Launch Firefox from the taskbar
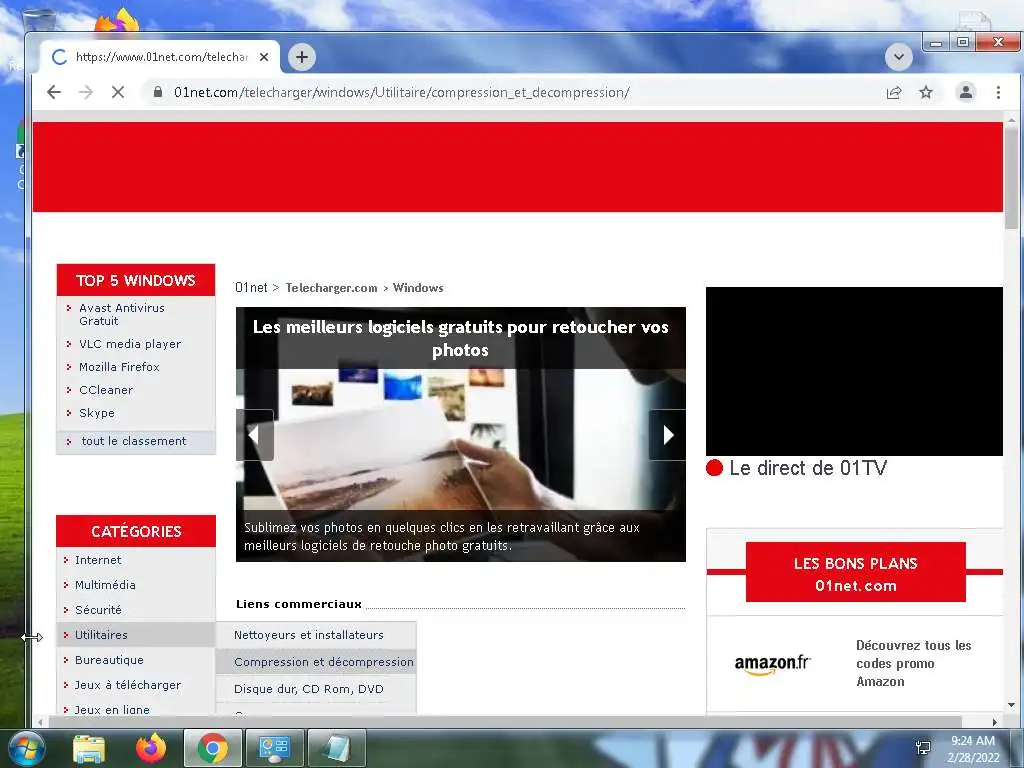The image size is (1024, 768). tap(151, 748)
